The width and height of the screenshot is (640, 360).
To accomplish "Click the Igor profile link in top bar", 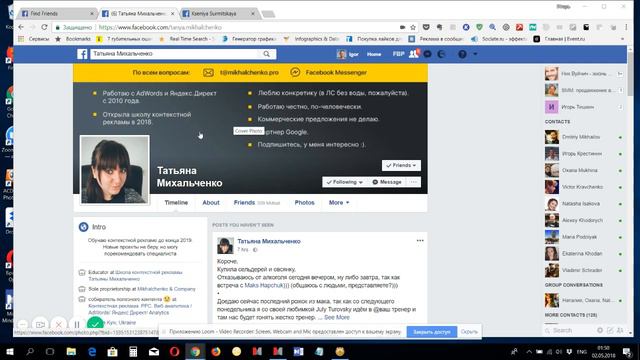I will click(348, 54).
